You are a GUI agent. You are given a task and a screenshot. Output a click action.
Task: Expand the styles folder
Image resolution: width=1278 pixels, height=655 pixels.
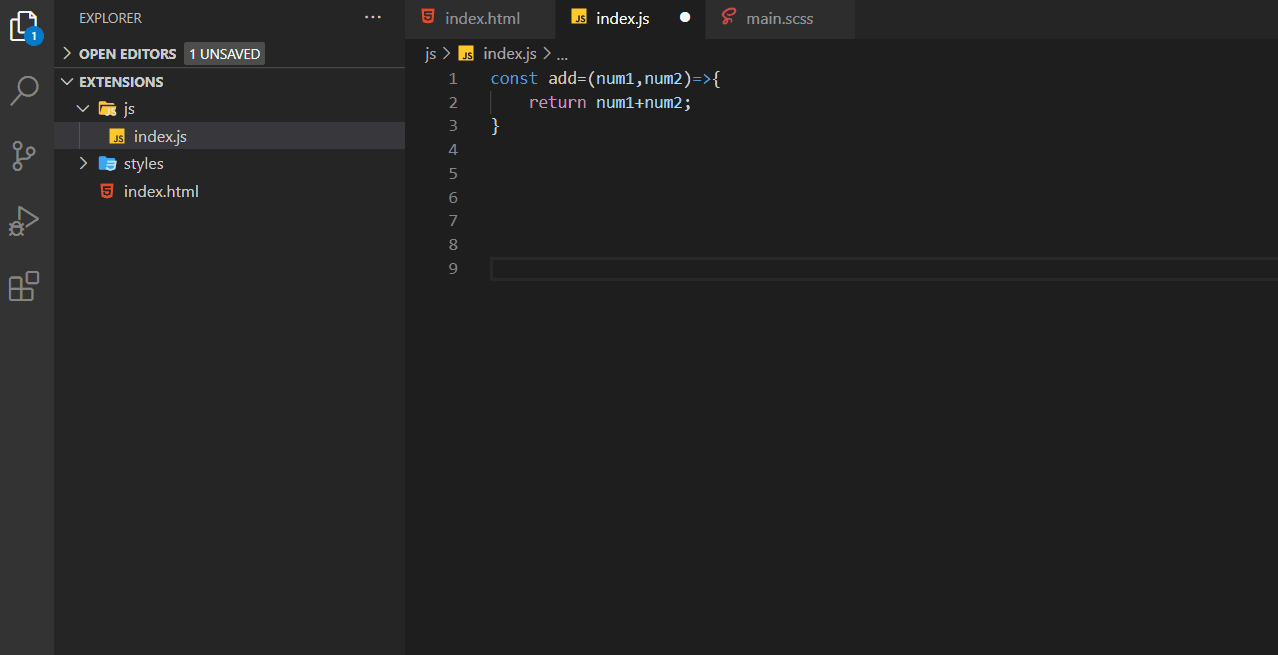(x=83, y=163)
